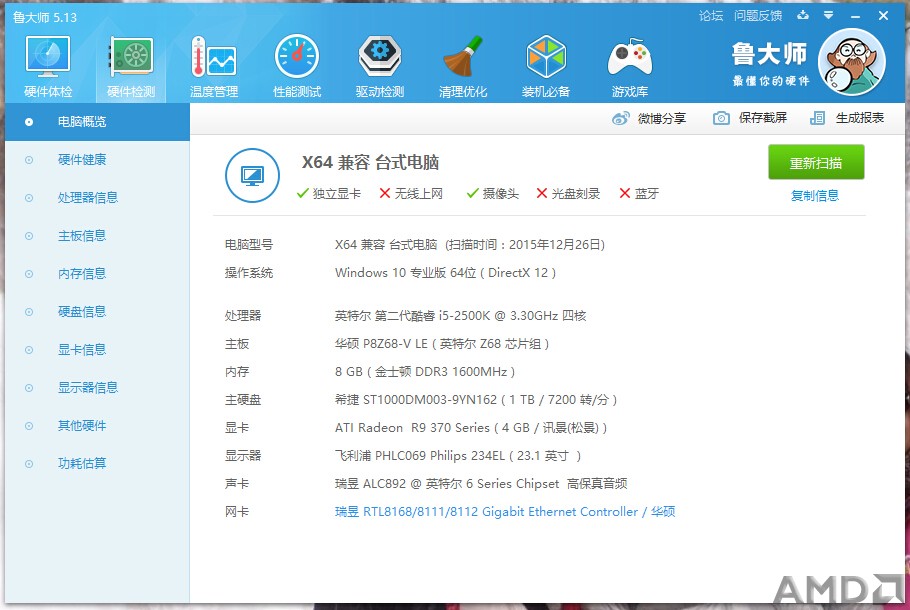Click the graphics value ATI Radeon R9 370
The width and height of the screenshot is (910, 610).
471,428
